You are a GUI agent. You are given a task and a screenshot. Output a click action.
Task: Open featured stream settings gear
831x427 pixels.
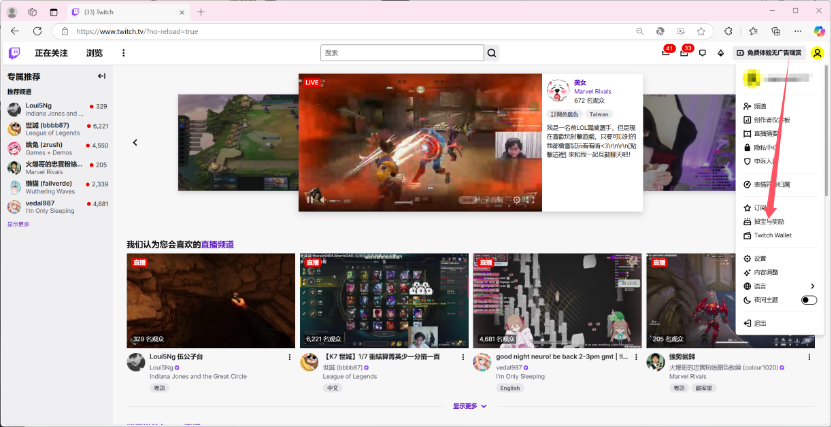[x=517, y=200]
